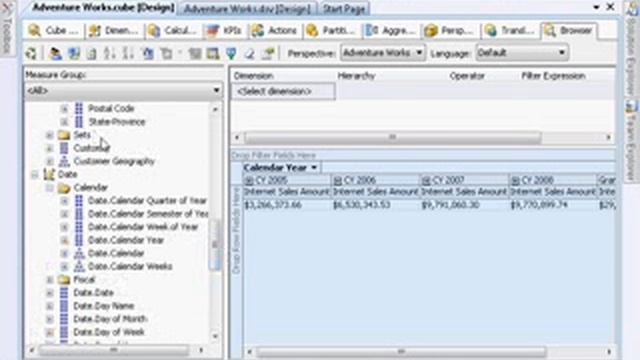
Task: Click the Process cube toolbar icon
Action: pyautogui.click(x=31, y=53)
